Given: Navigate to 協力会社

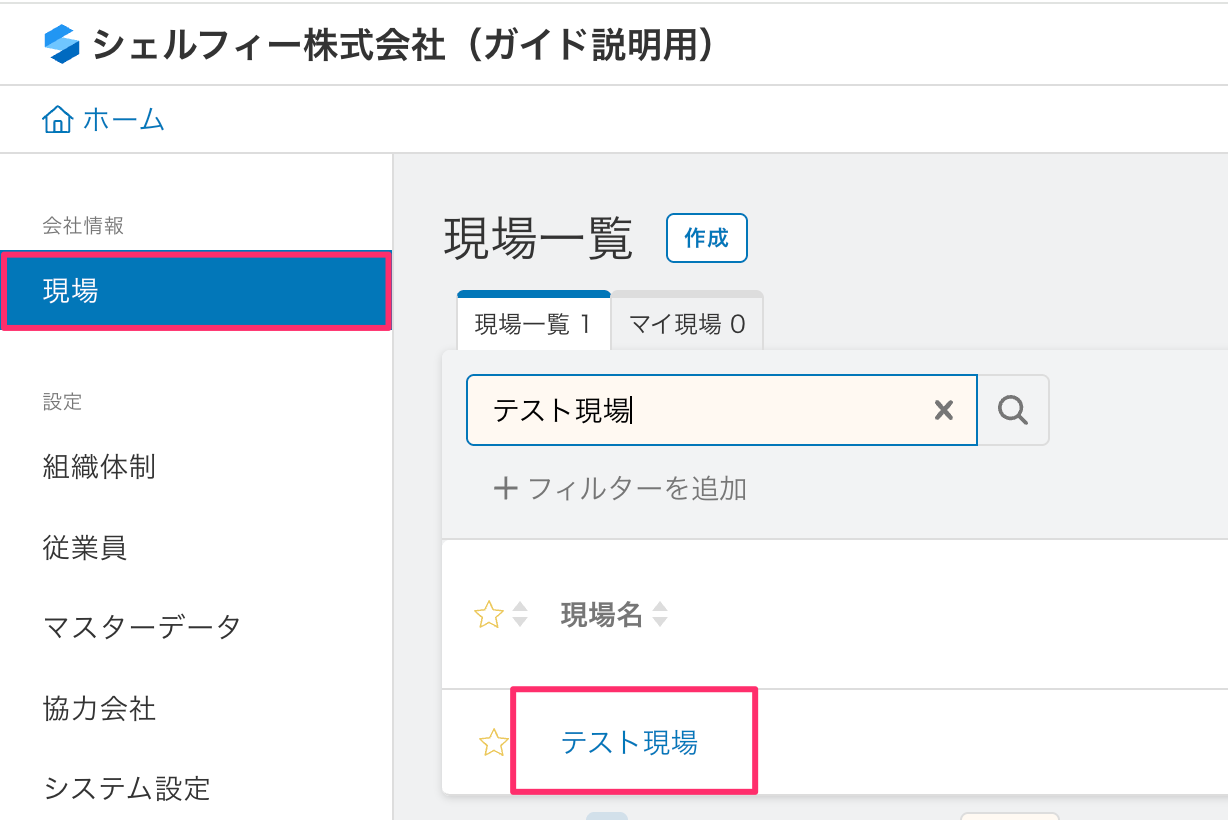Looking at the screenshot, I should click(99, 709).
